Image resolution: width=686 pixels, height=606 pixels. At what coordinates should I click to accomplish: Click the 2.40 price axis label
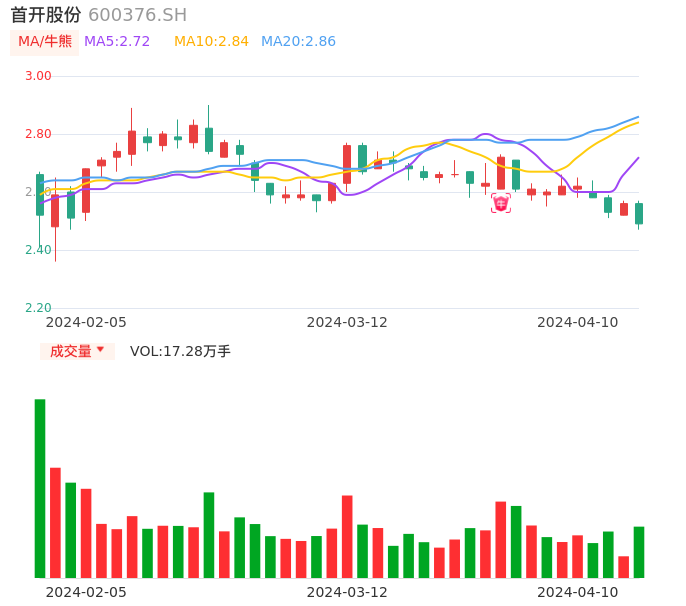click(x=38, y=250)
